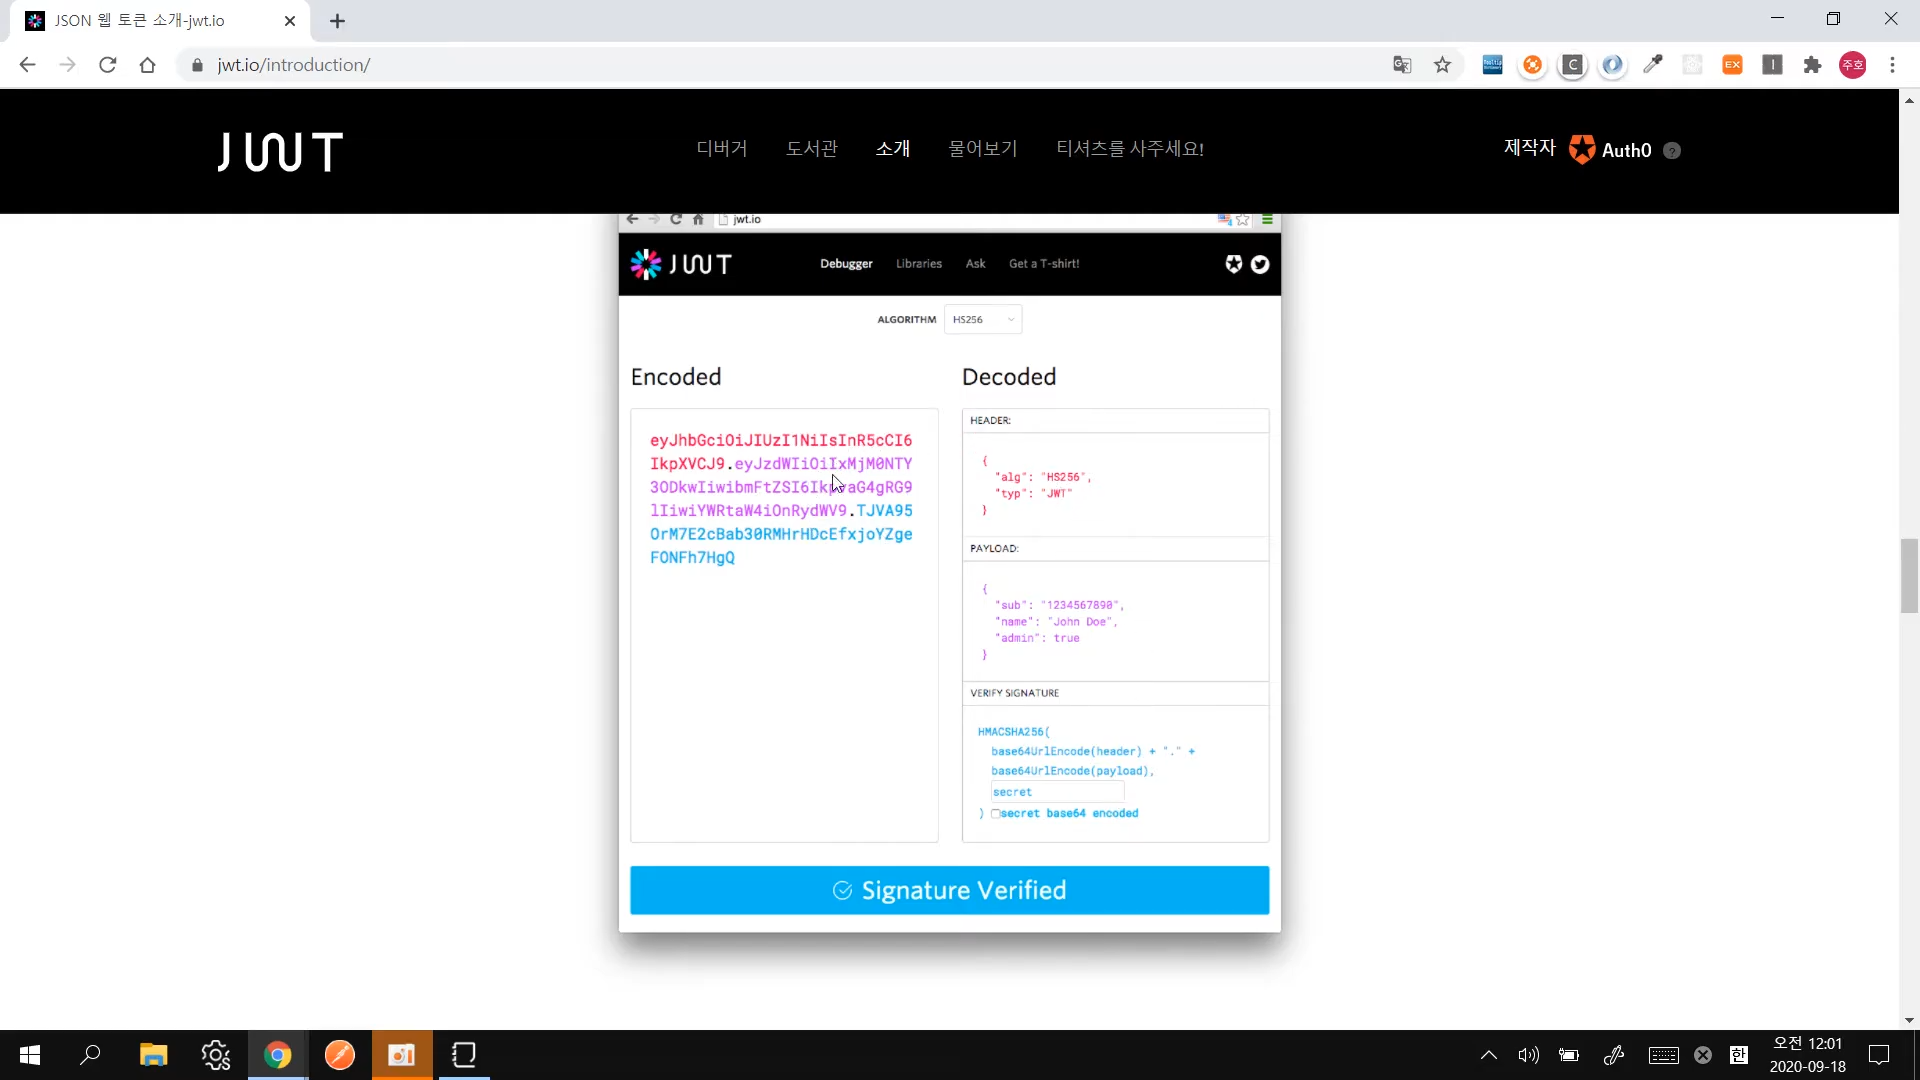Open File Explorer from the taskbar

click(153, 1055)
